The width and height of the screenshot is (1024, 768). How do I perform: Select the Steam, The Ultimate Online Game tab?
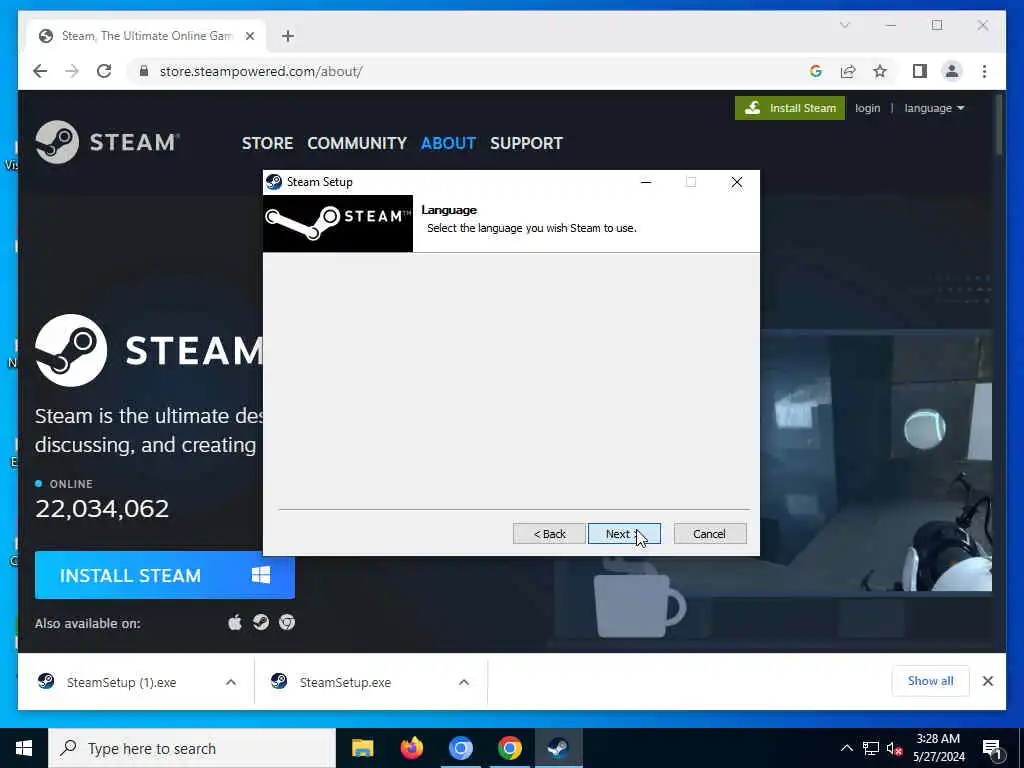click(146, 36)
